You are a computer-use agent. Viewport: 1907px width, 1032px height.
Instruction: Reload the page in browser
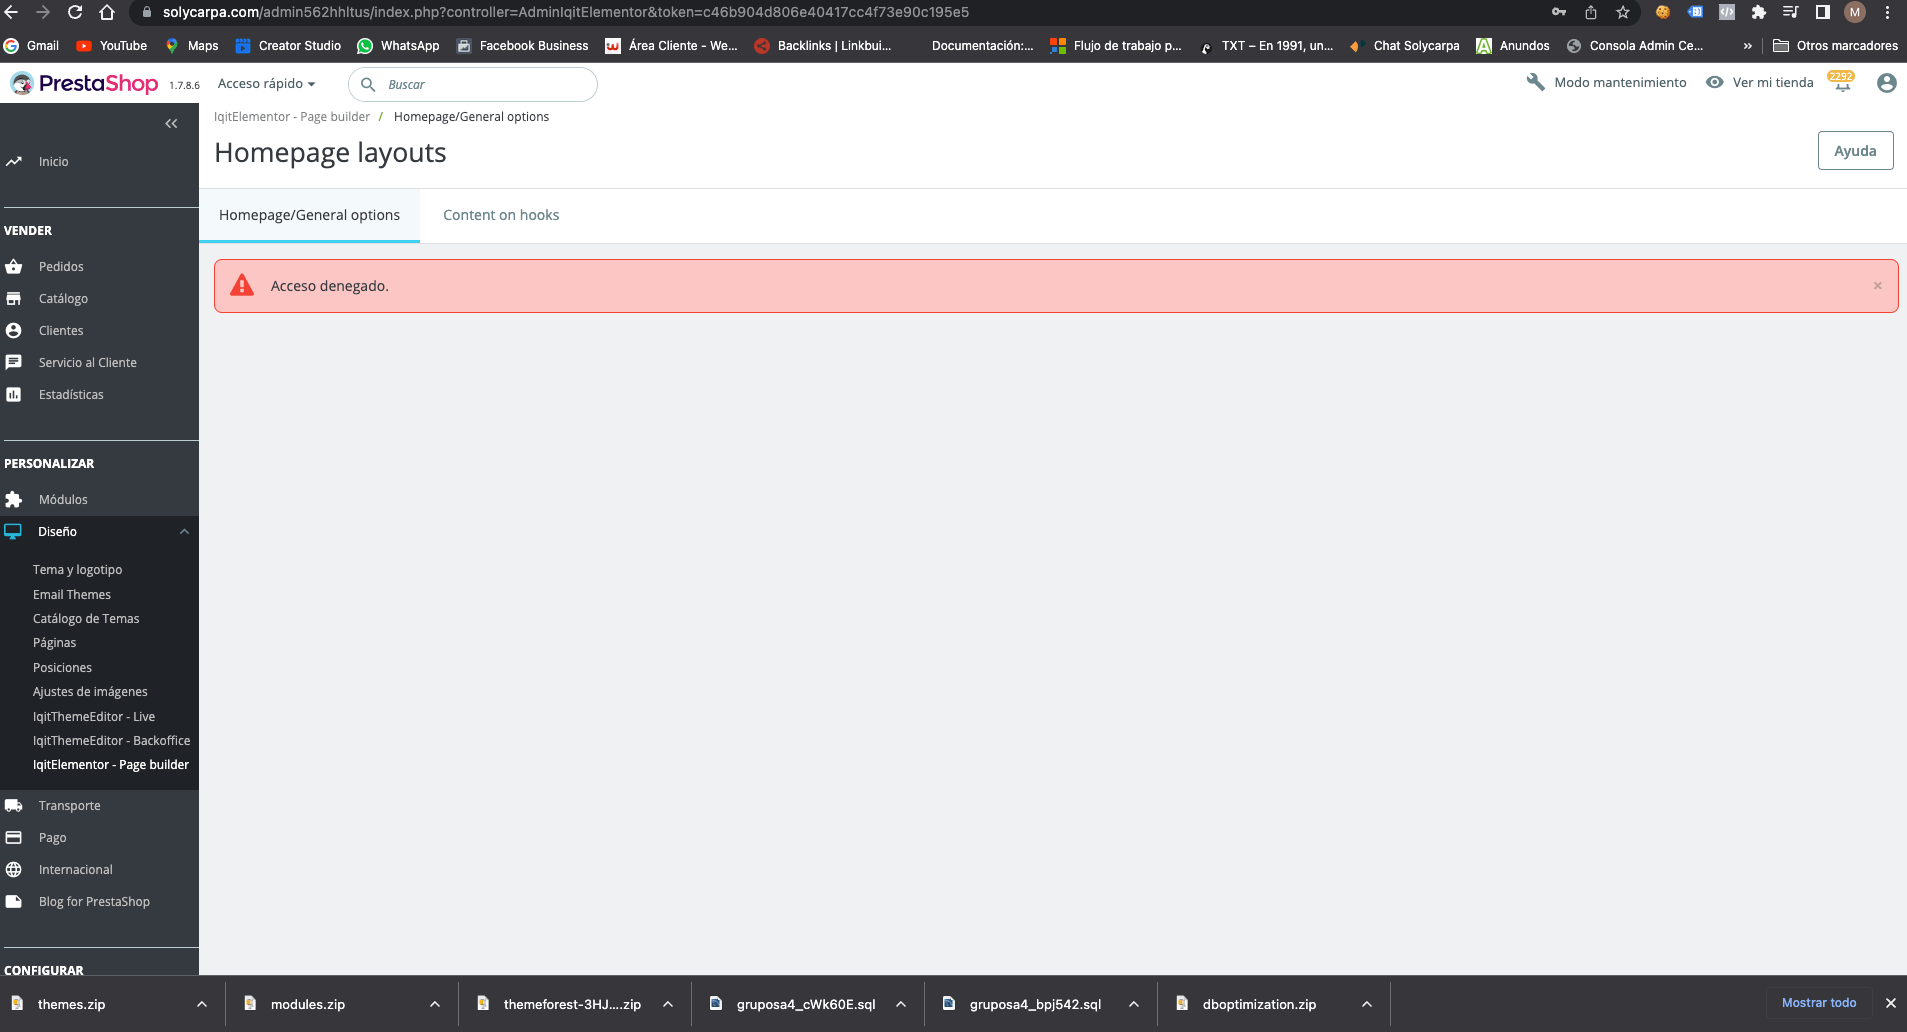75,12
